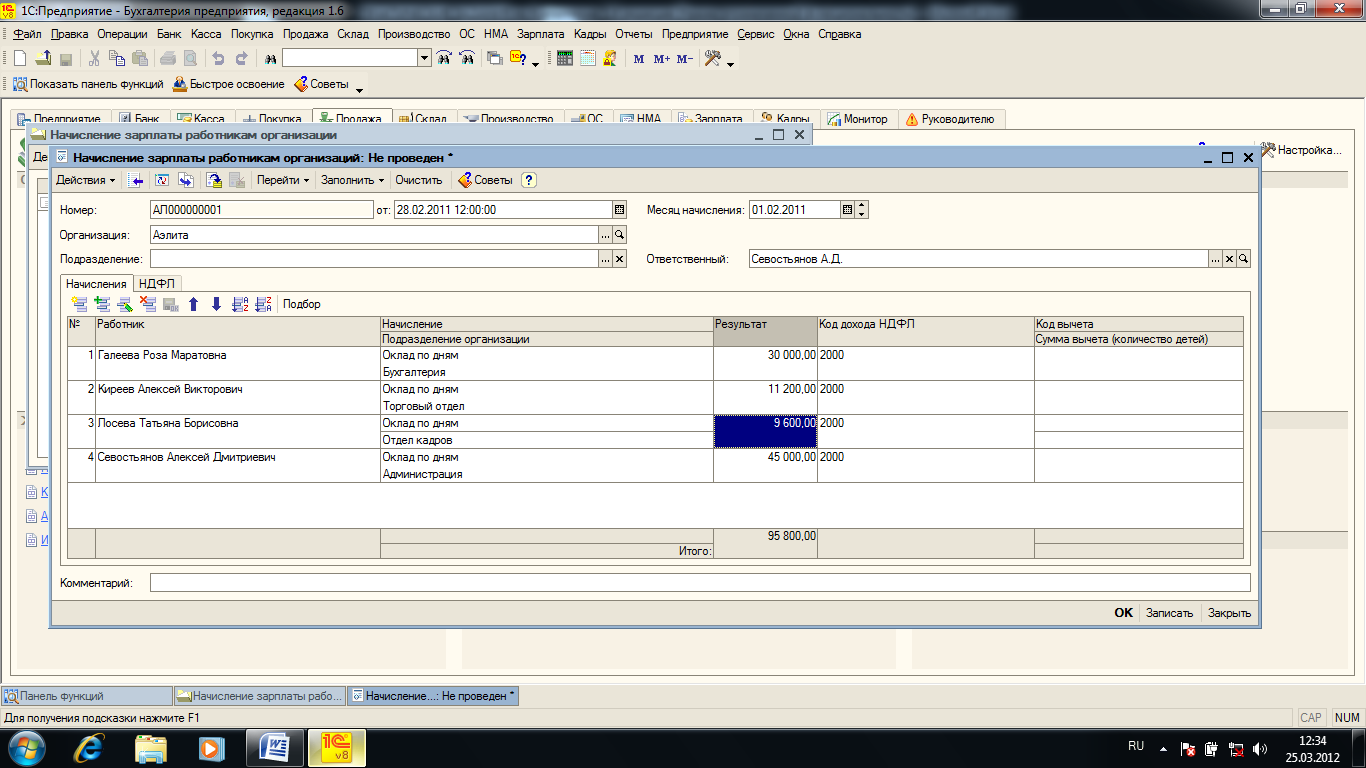Click the Месяц начисления spinner arrows
The image size is (1366, 768).
pos(863,210)
